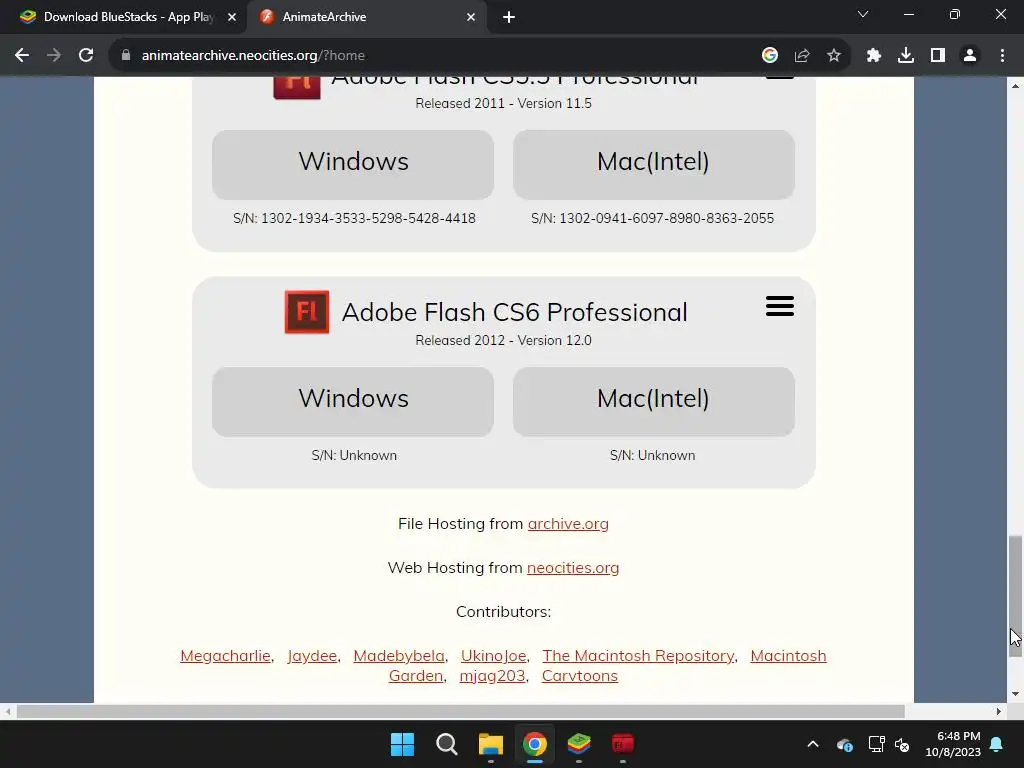This screenshot has height=768, width=1024.
Task: Click the vertical scrollbar thumb
Action: point(1015,596)
